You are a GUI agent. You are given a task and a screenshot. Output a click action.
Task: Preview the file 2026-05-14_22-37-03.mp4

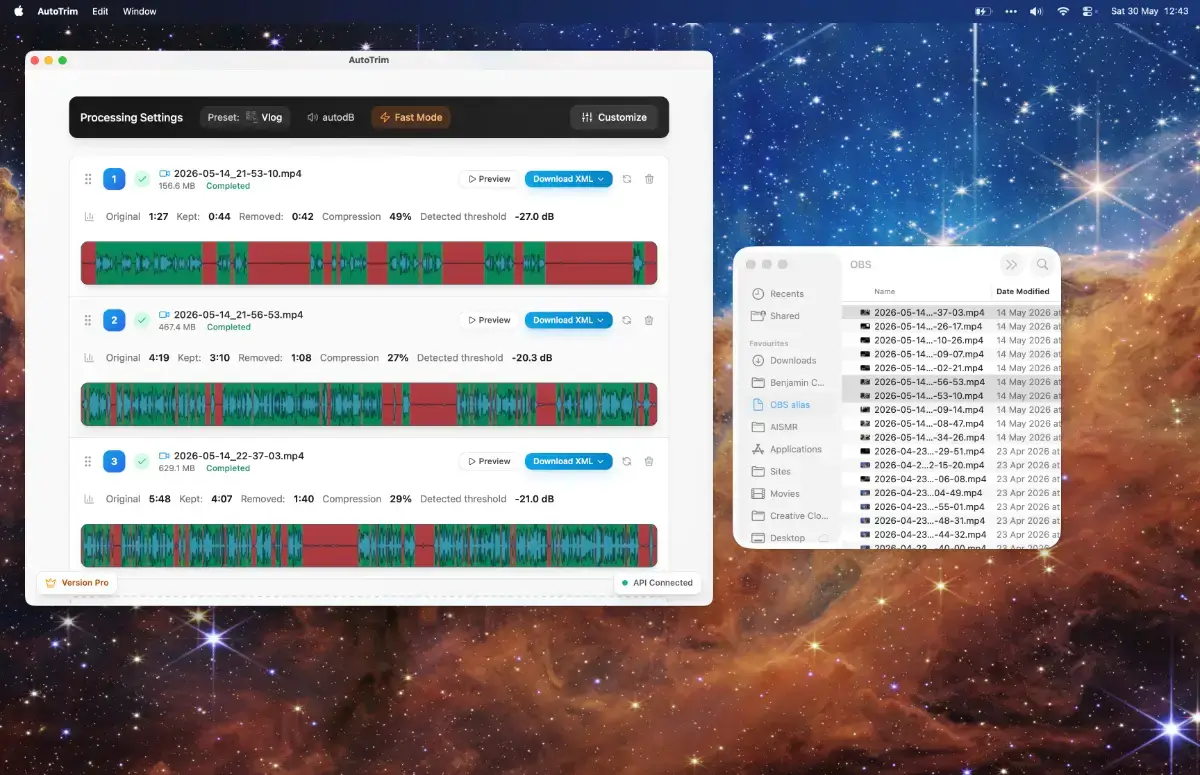click(x=490, y=461)
